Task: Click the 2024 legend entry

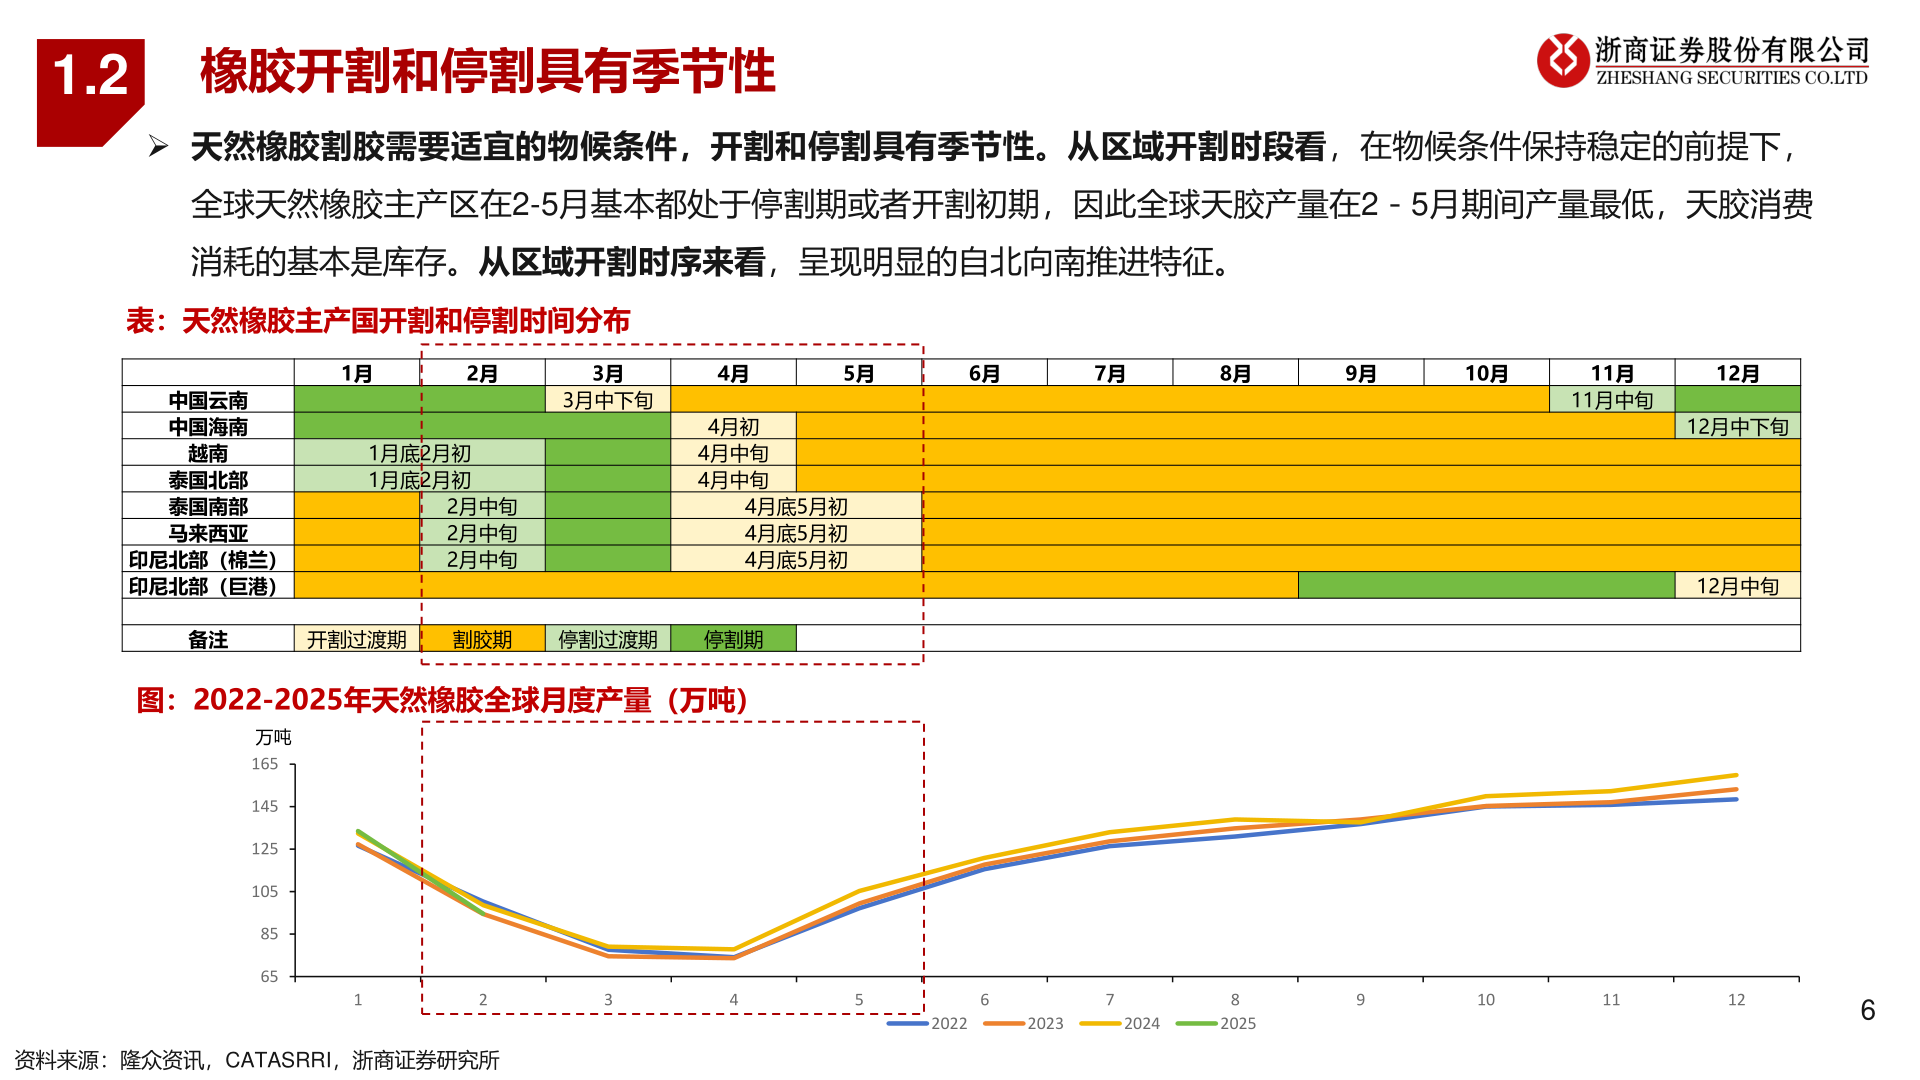Action: tap(1120, 1023)
